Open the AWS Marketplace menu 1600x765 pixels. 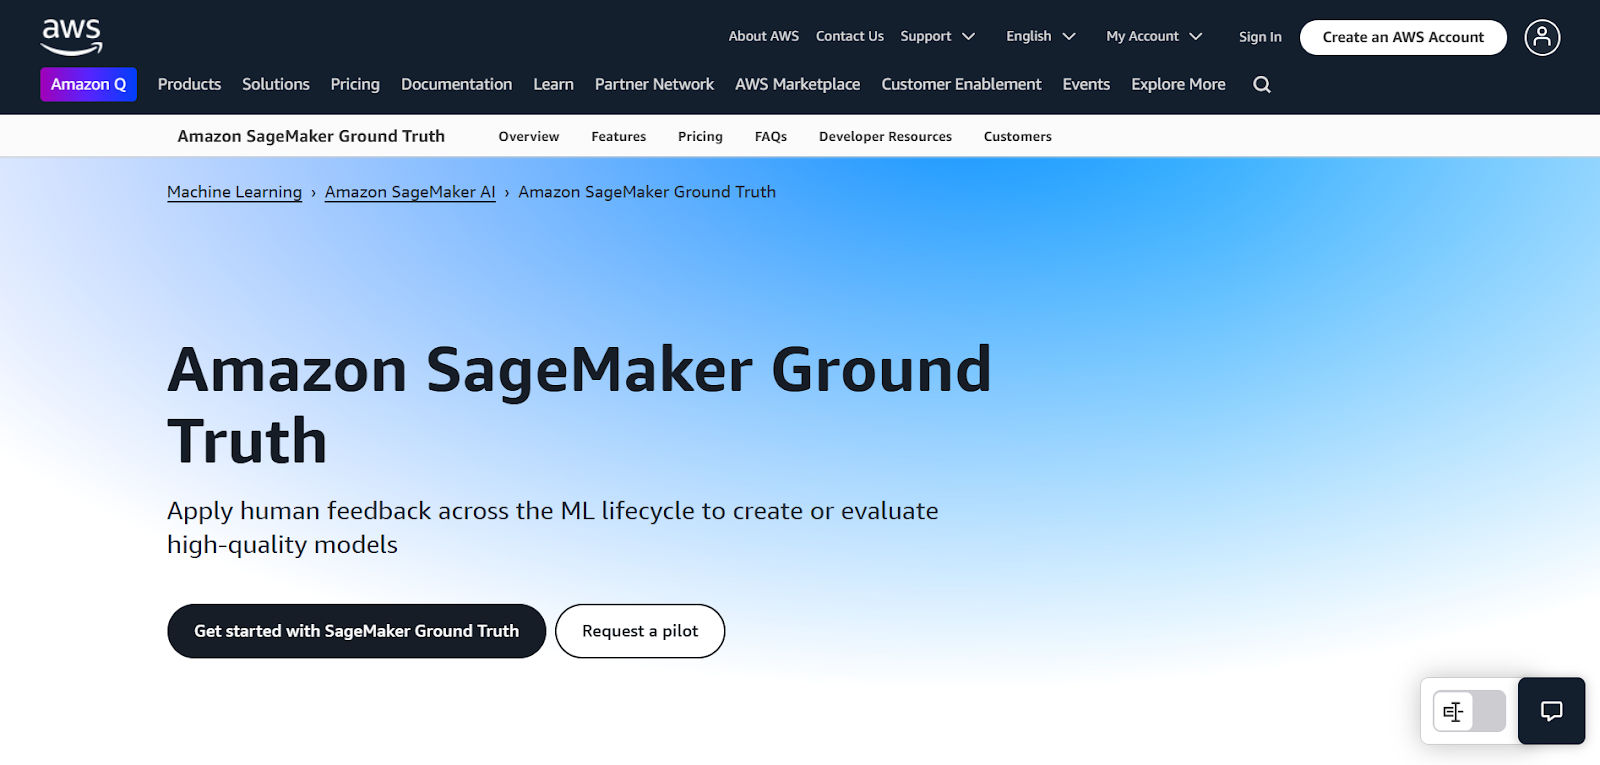(x=797, y=84)
